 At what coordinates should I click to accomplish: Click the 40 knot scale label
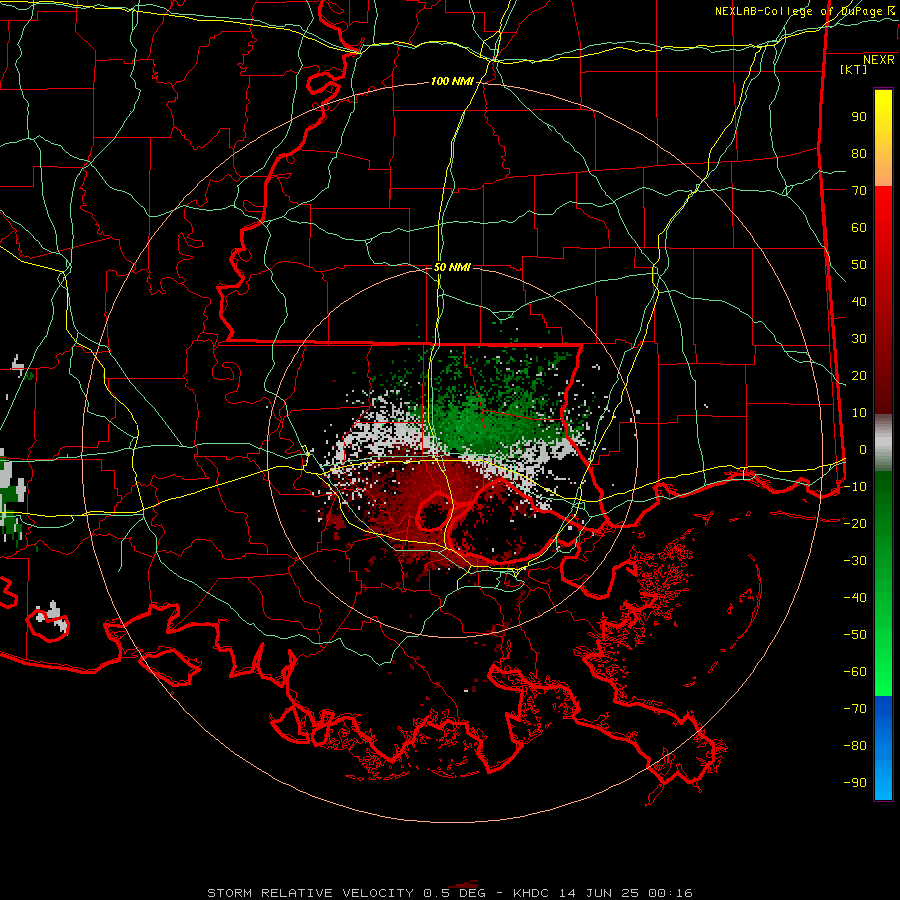coord(859,302)
